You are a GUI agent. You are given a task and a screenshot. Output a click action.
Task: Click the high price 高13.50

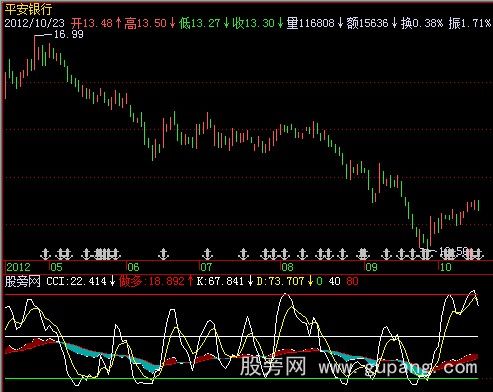click(146, 23)
